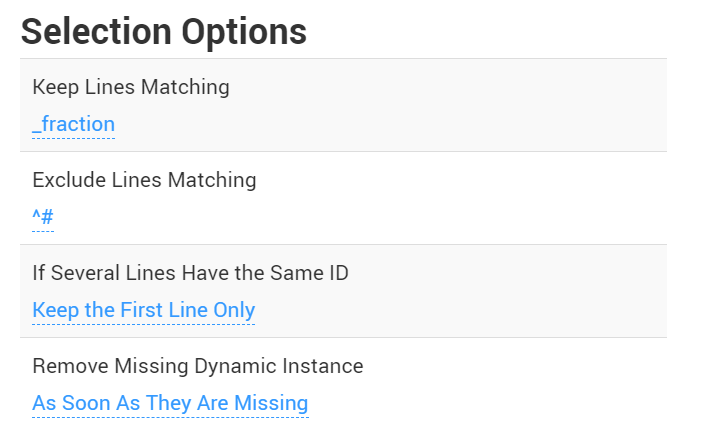710x428 pixels.
Task: Click the 'Exclude Lines Matching' label
Action: [x=144, y=180]
